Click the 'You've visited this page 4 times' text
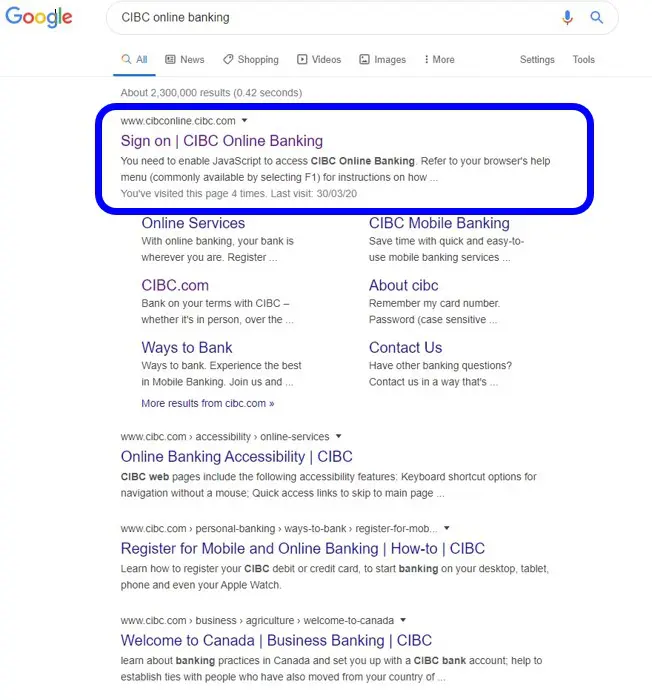 (x=239, y=193)
